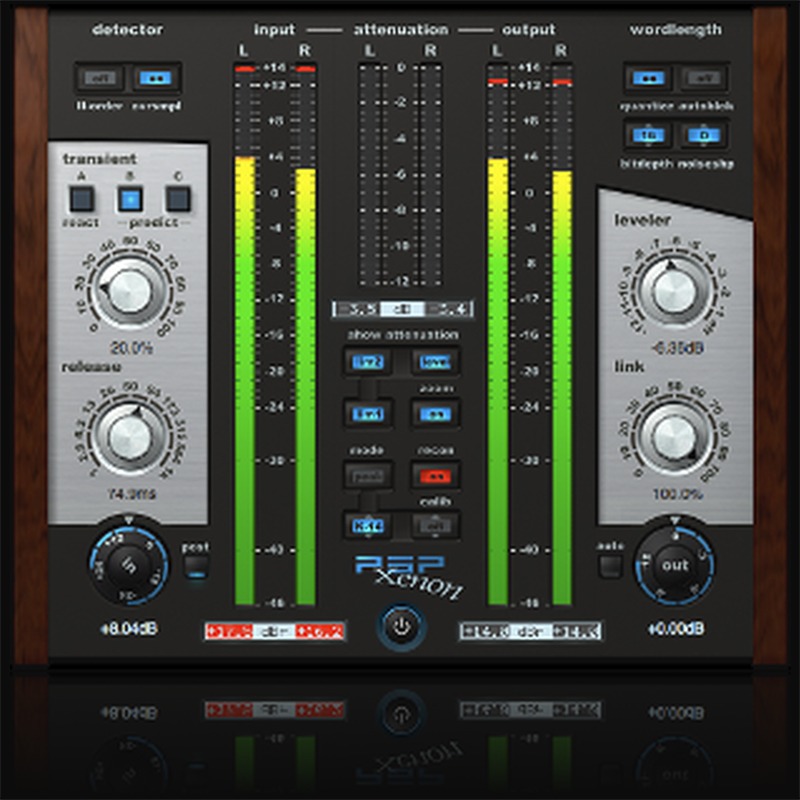Click the input gain value '+8.04dB'
The height and width of the screenshot is (800, 800).
point(129,629)
